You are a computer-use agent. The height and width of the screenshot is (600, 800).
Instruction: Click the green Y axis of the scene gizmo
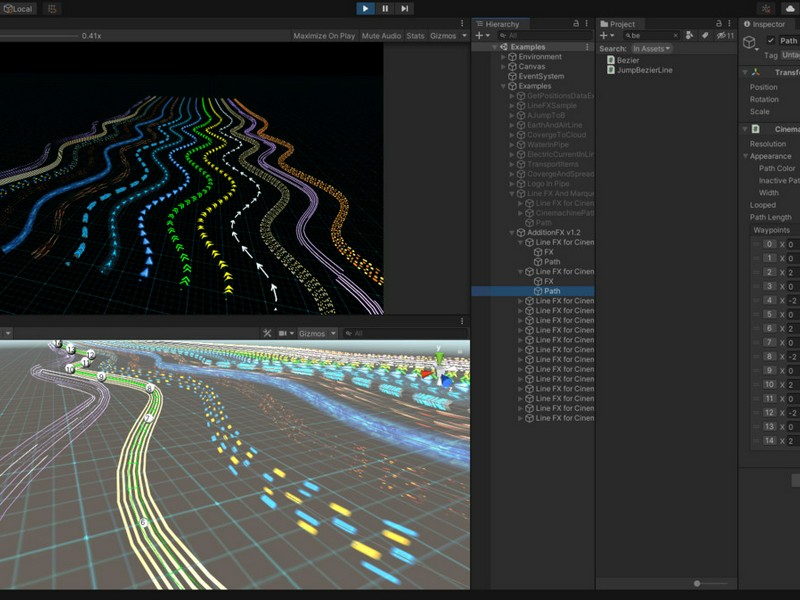point(438,356)
